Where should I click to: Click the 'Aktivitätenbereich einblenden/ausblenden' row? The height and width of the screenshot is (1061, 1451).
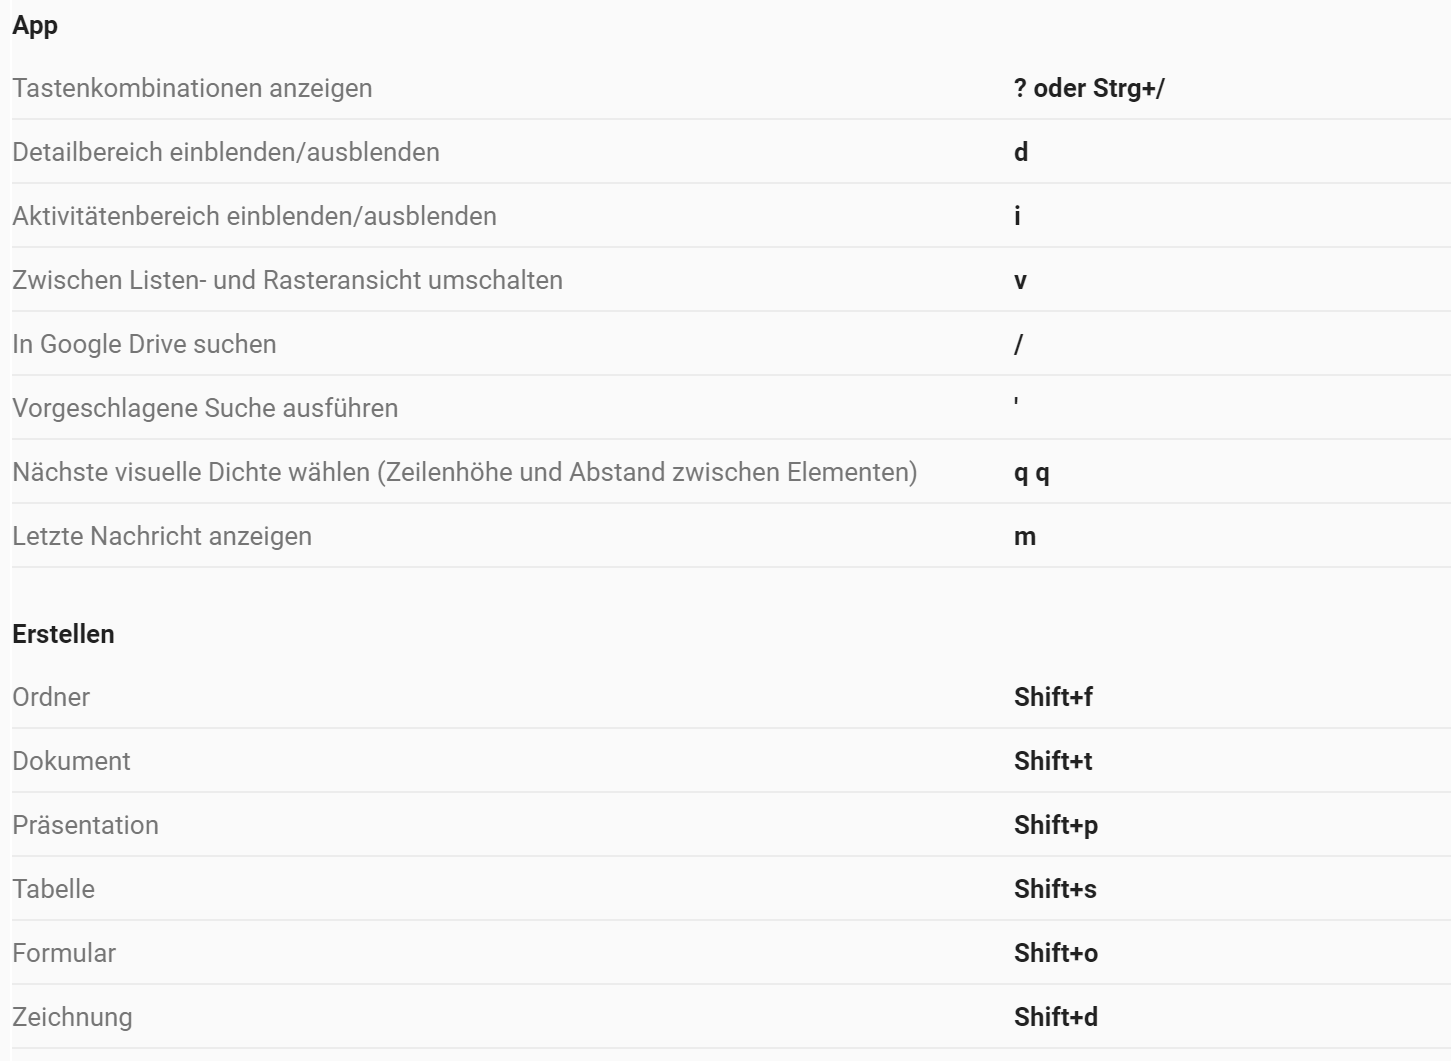click(x=254, y=216)
